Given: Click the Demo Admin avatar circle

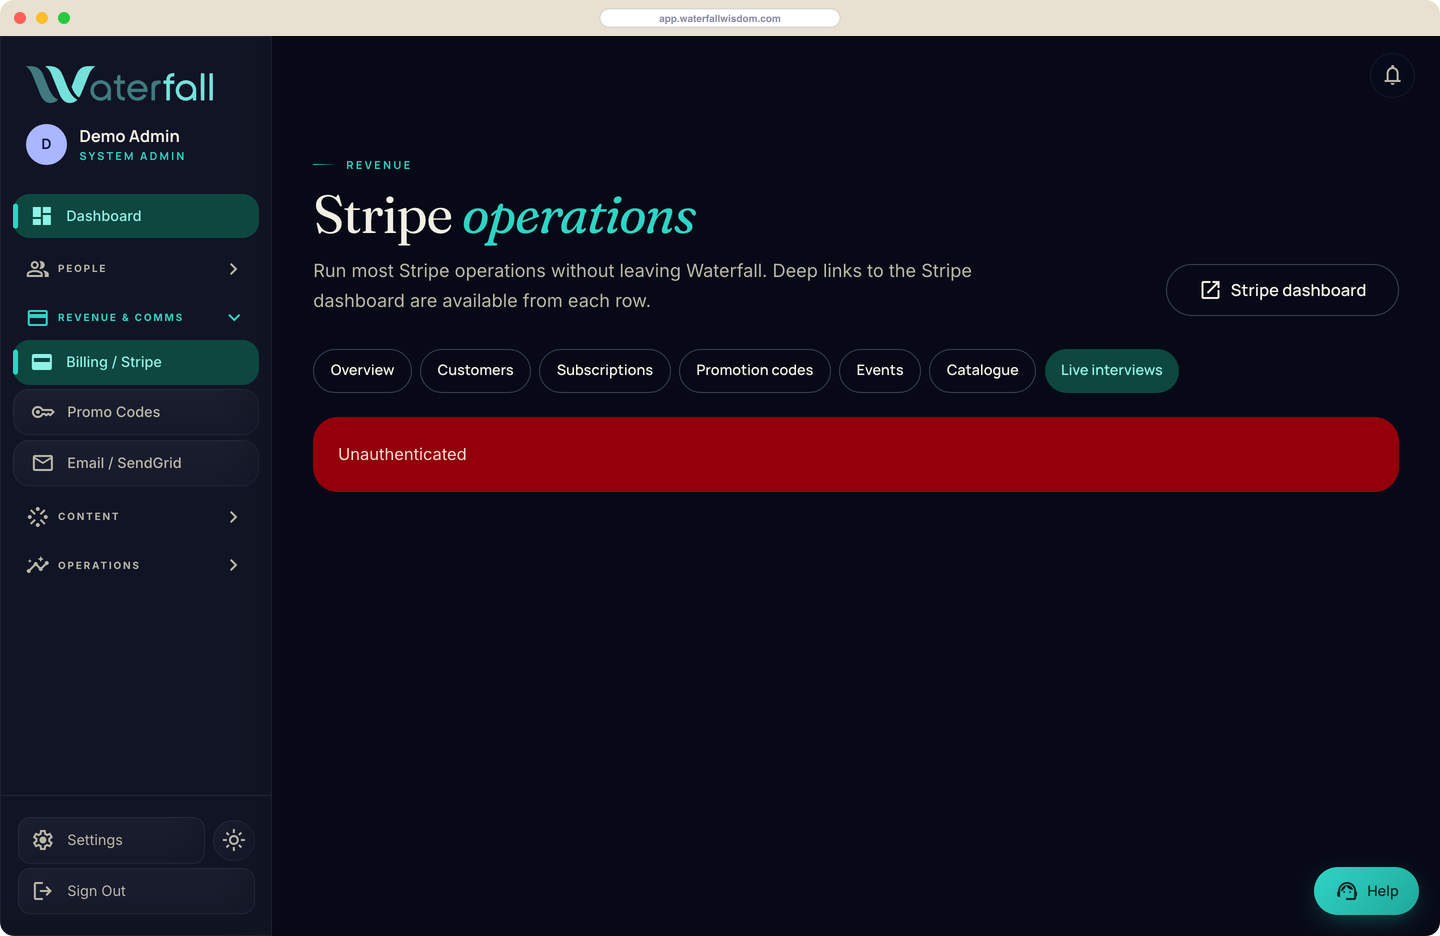Looking at the screenshot, I should pos(46,144).
